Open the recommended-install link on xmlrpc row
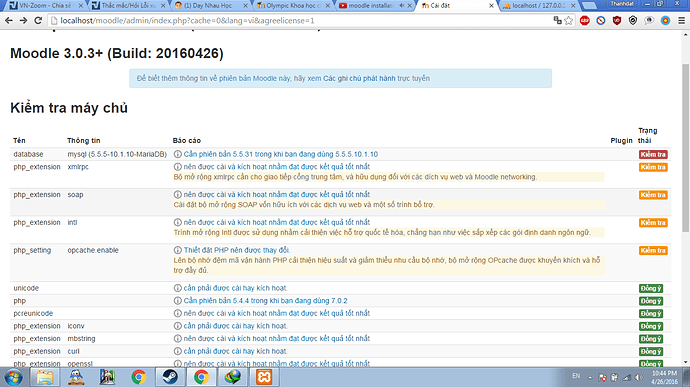The height and width of the screenshot is (387, 690). click(277, 167)
